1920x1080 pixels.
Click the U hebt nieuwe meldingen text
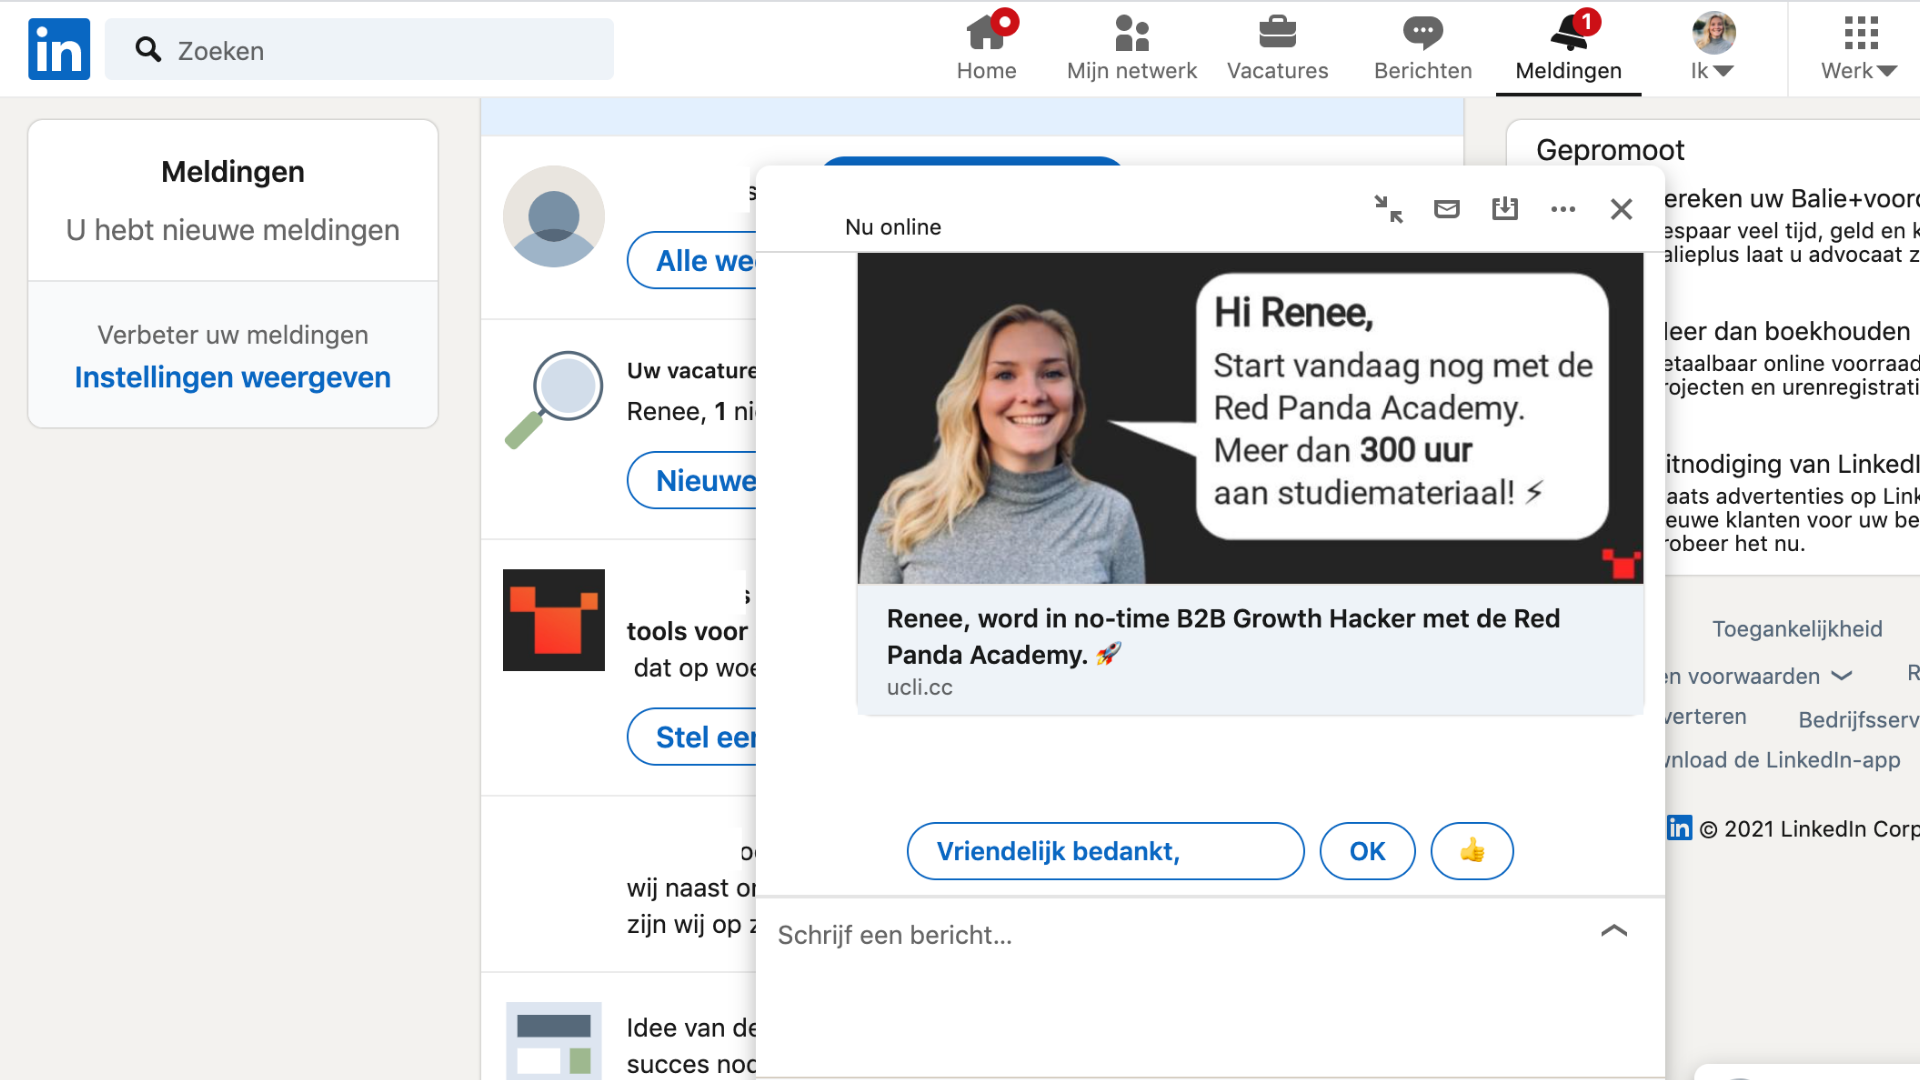point(233,230)
